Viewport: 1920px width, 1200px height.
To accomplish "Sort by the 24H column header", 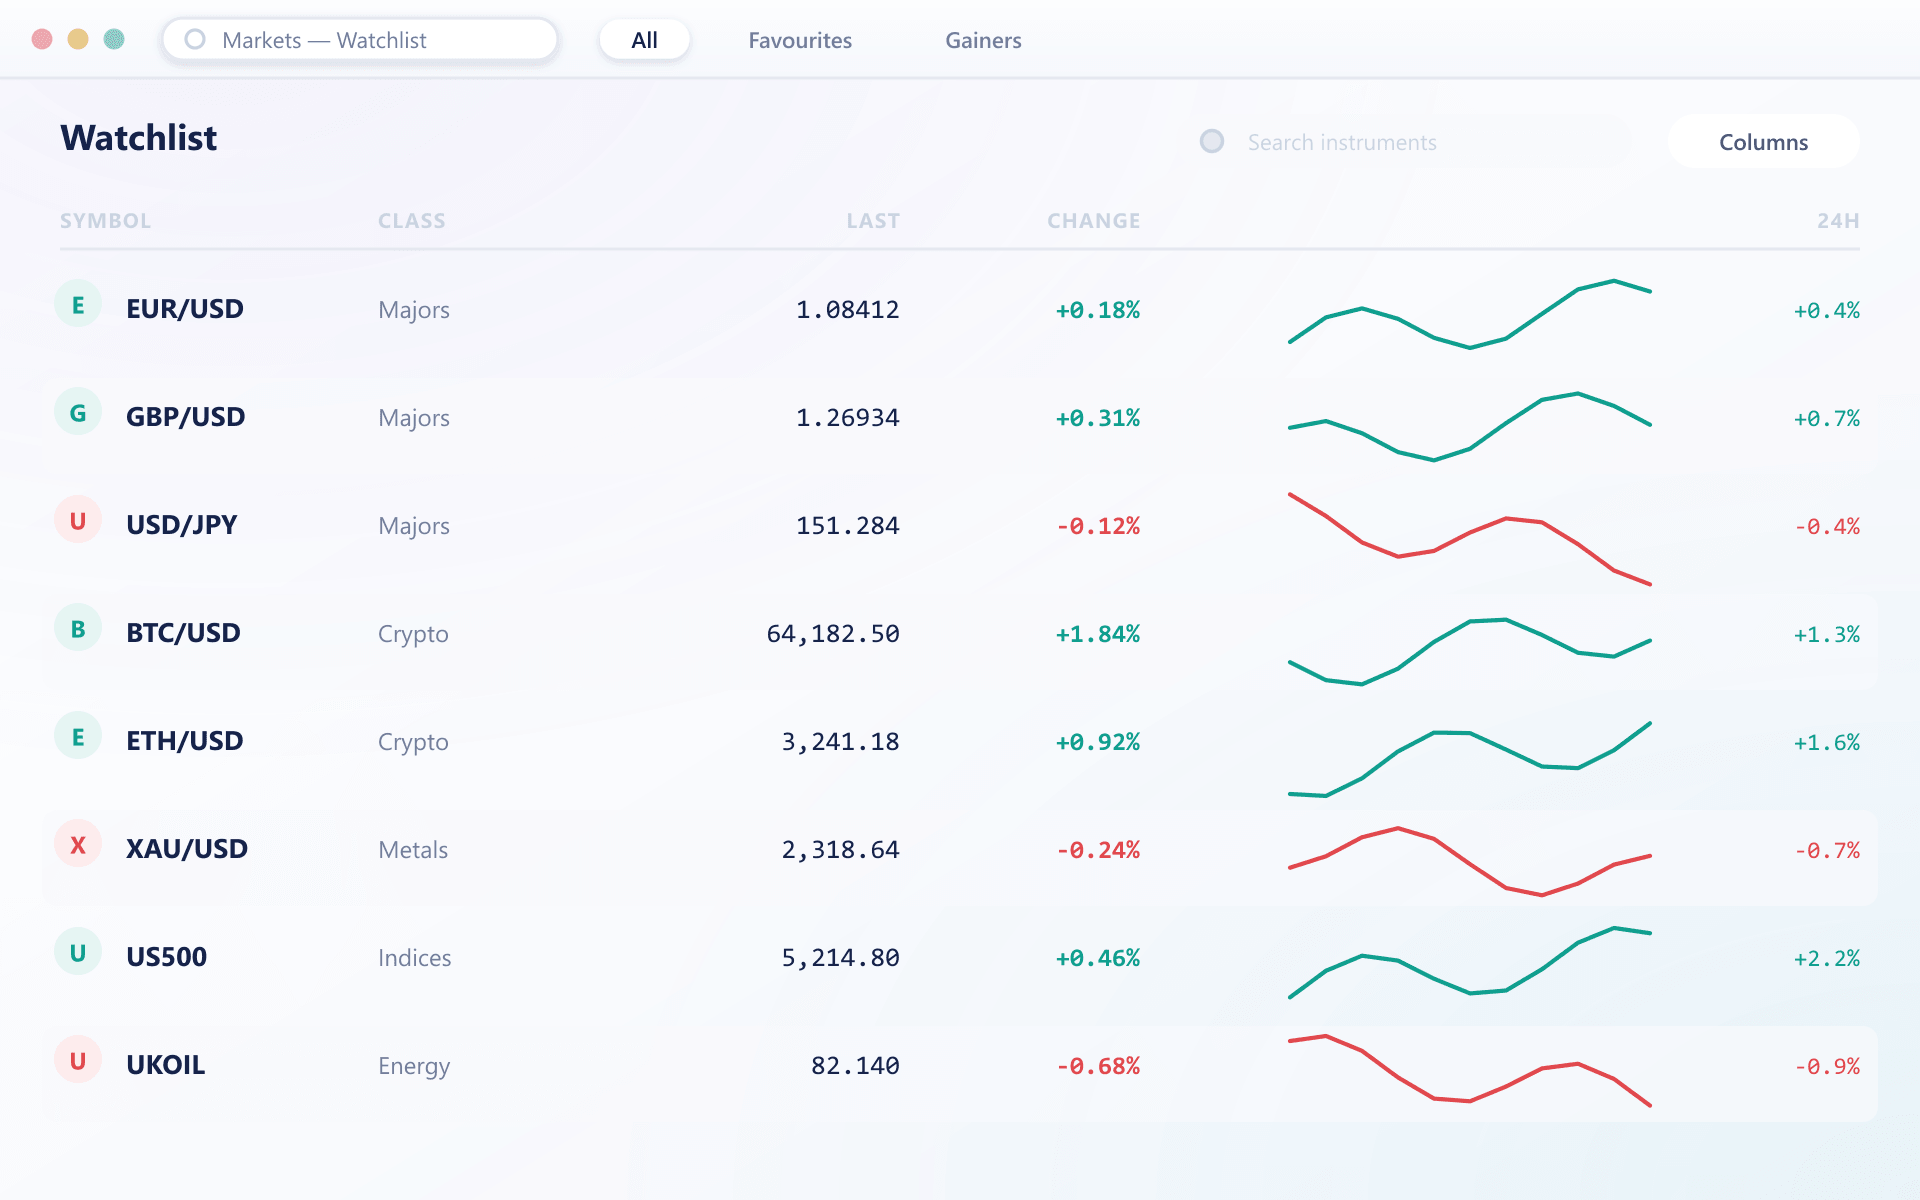I will (1838, 221).
